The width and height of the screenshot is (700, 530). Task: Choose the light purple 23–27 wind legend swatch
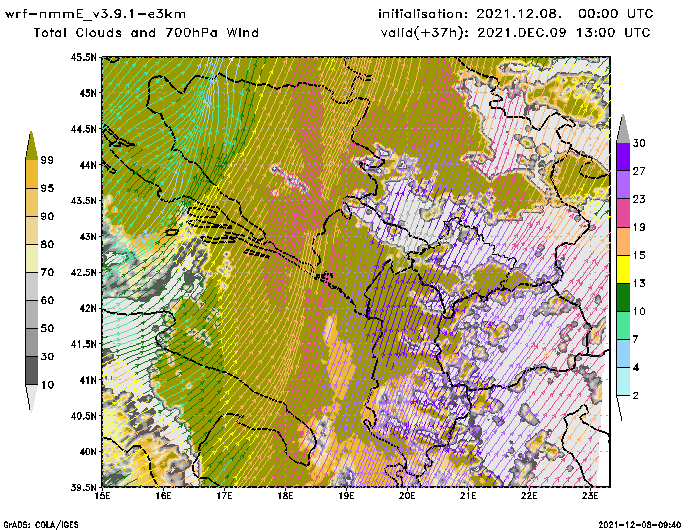point(623,184)
